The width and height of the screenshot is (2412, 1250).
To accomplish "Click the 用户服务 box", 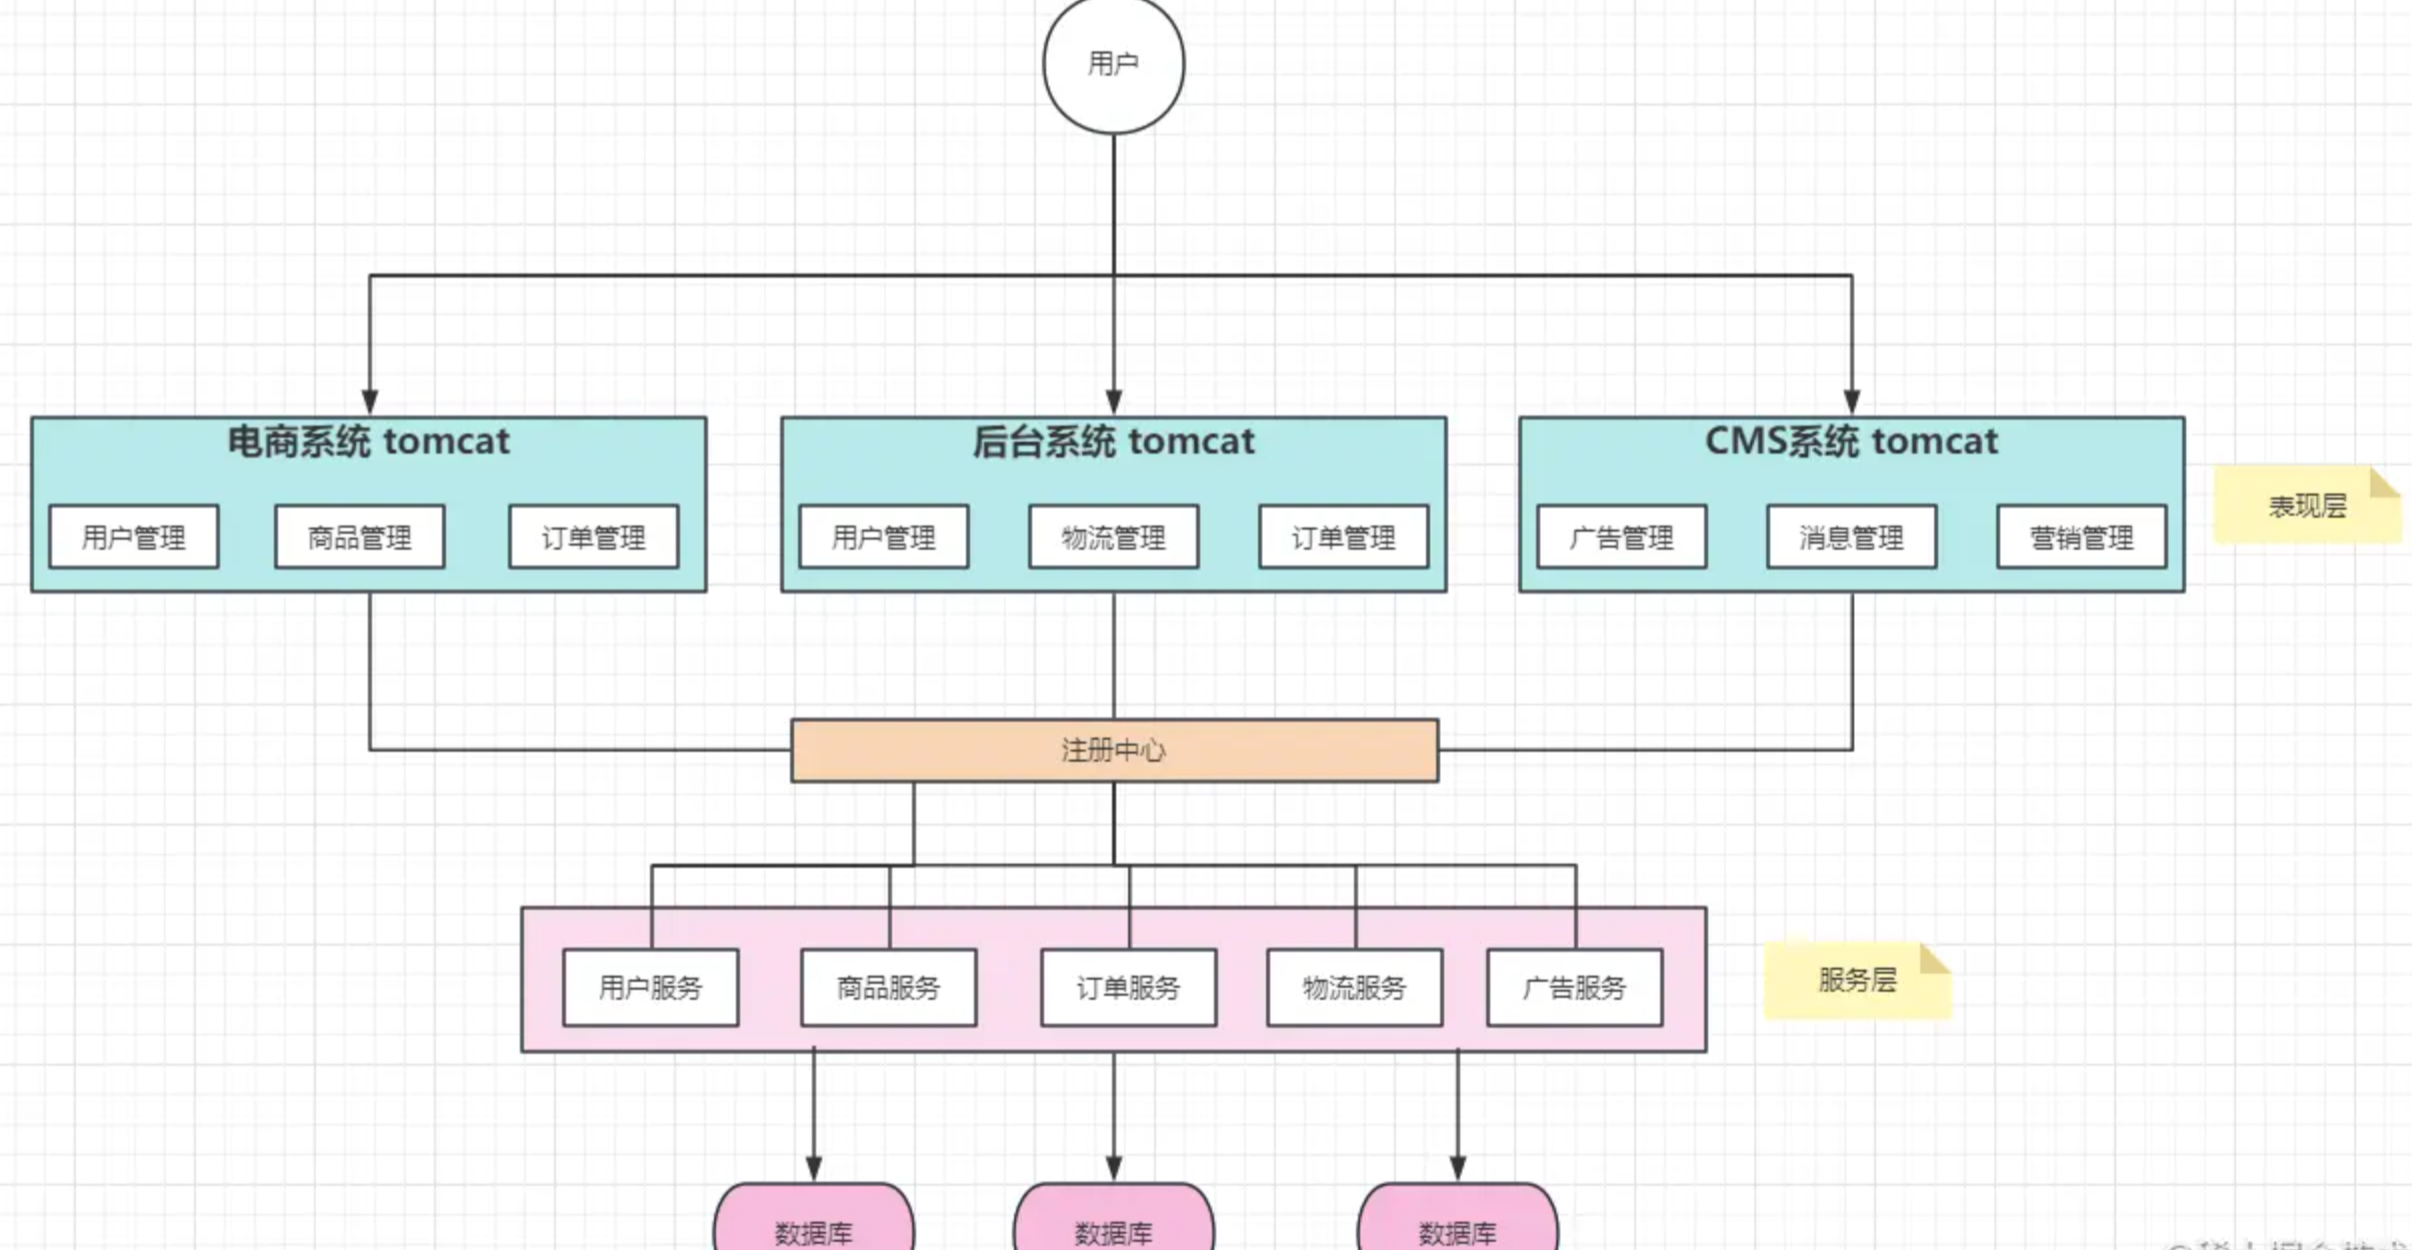I will (x=651, y=987).
